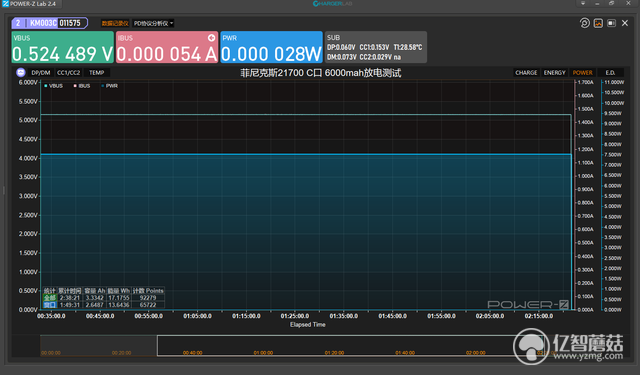640x375 pixels.
Task: Click the arrow icon in IBUS panel
Action: pyautogui.click(x=211, y=38)
